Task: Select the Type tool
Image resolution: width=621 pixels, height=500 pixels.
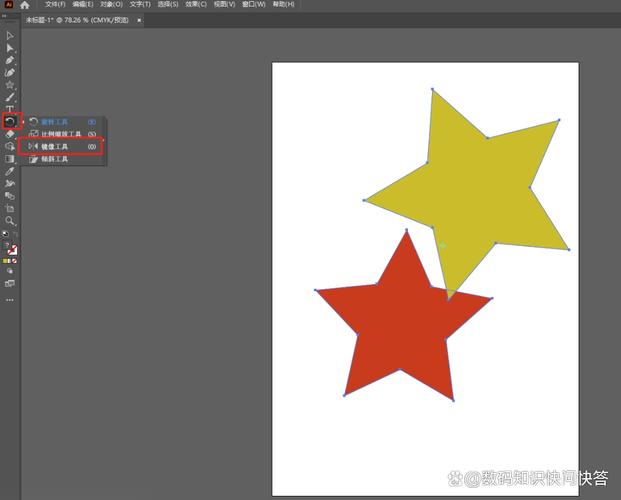Action: coord(10,109)
